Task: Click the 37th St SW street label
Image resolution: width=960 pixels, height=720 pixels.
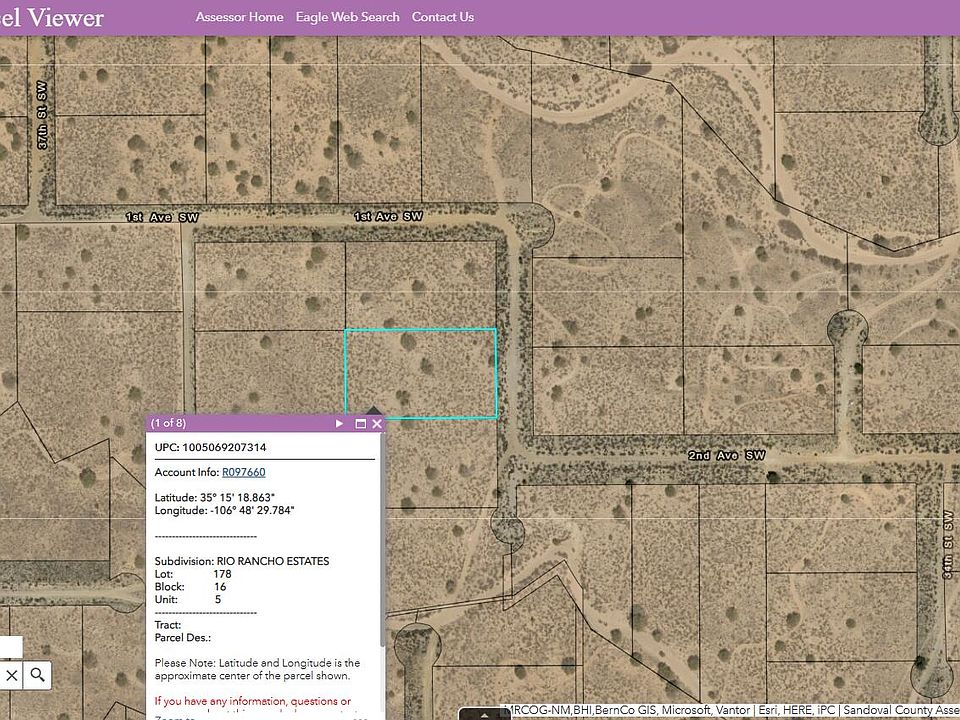Action: pos(42,115)
